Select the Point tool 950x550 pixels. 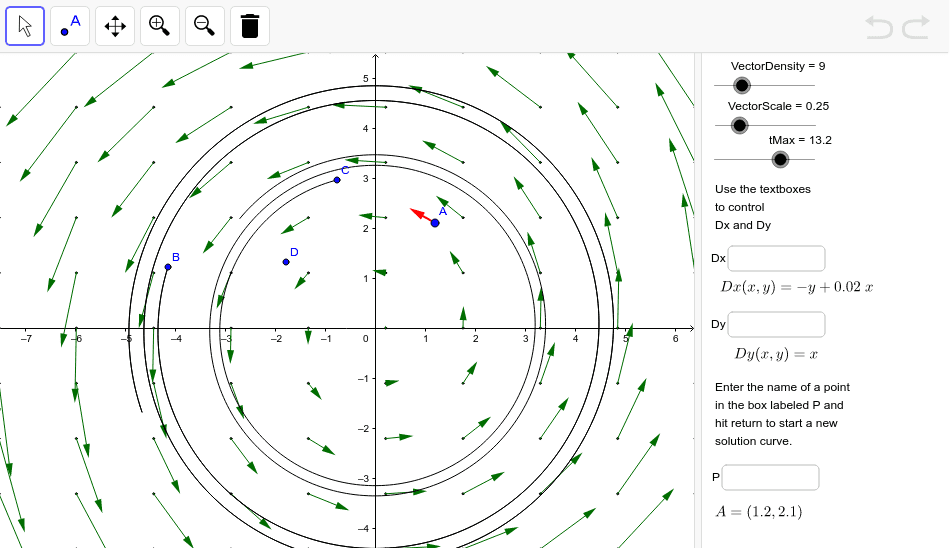click(70, 26)
